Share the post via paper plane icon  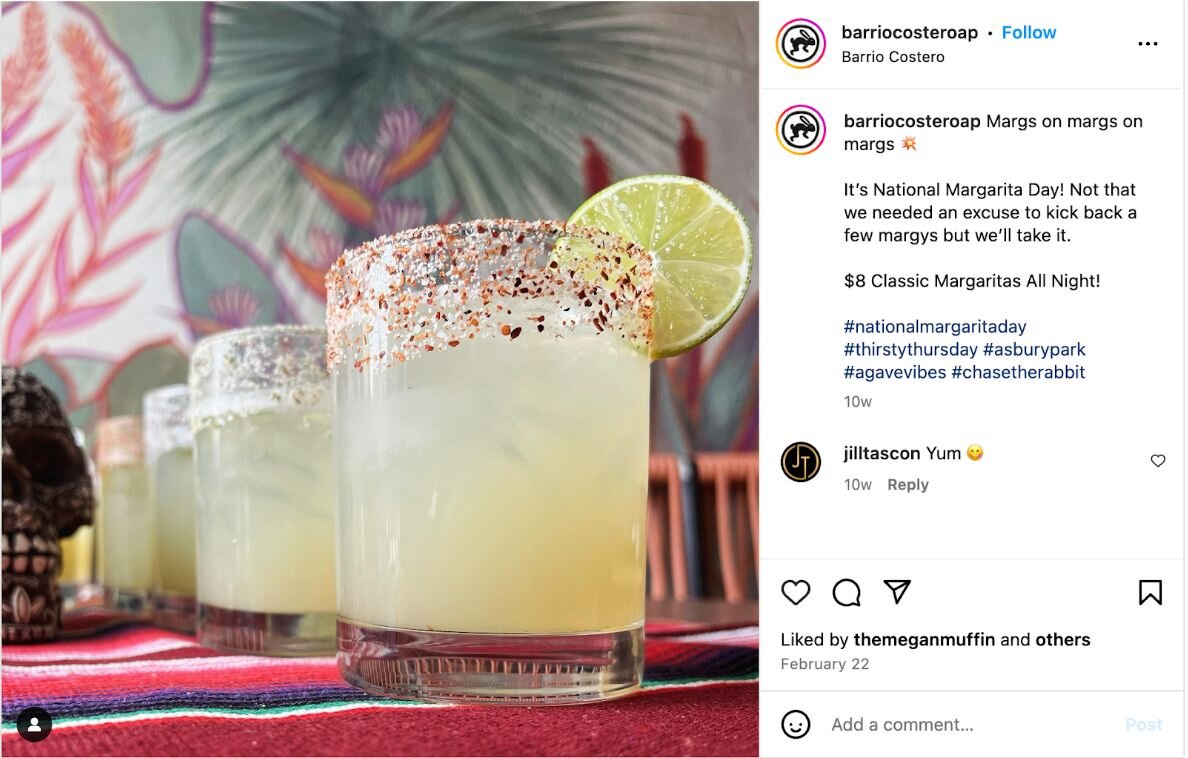tap(897, 591)
